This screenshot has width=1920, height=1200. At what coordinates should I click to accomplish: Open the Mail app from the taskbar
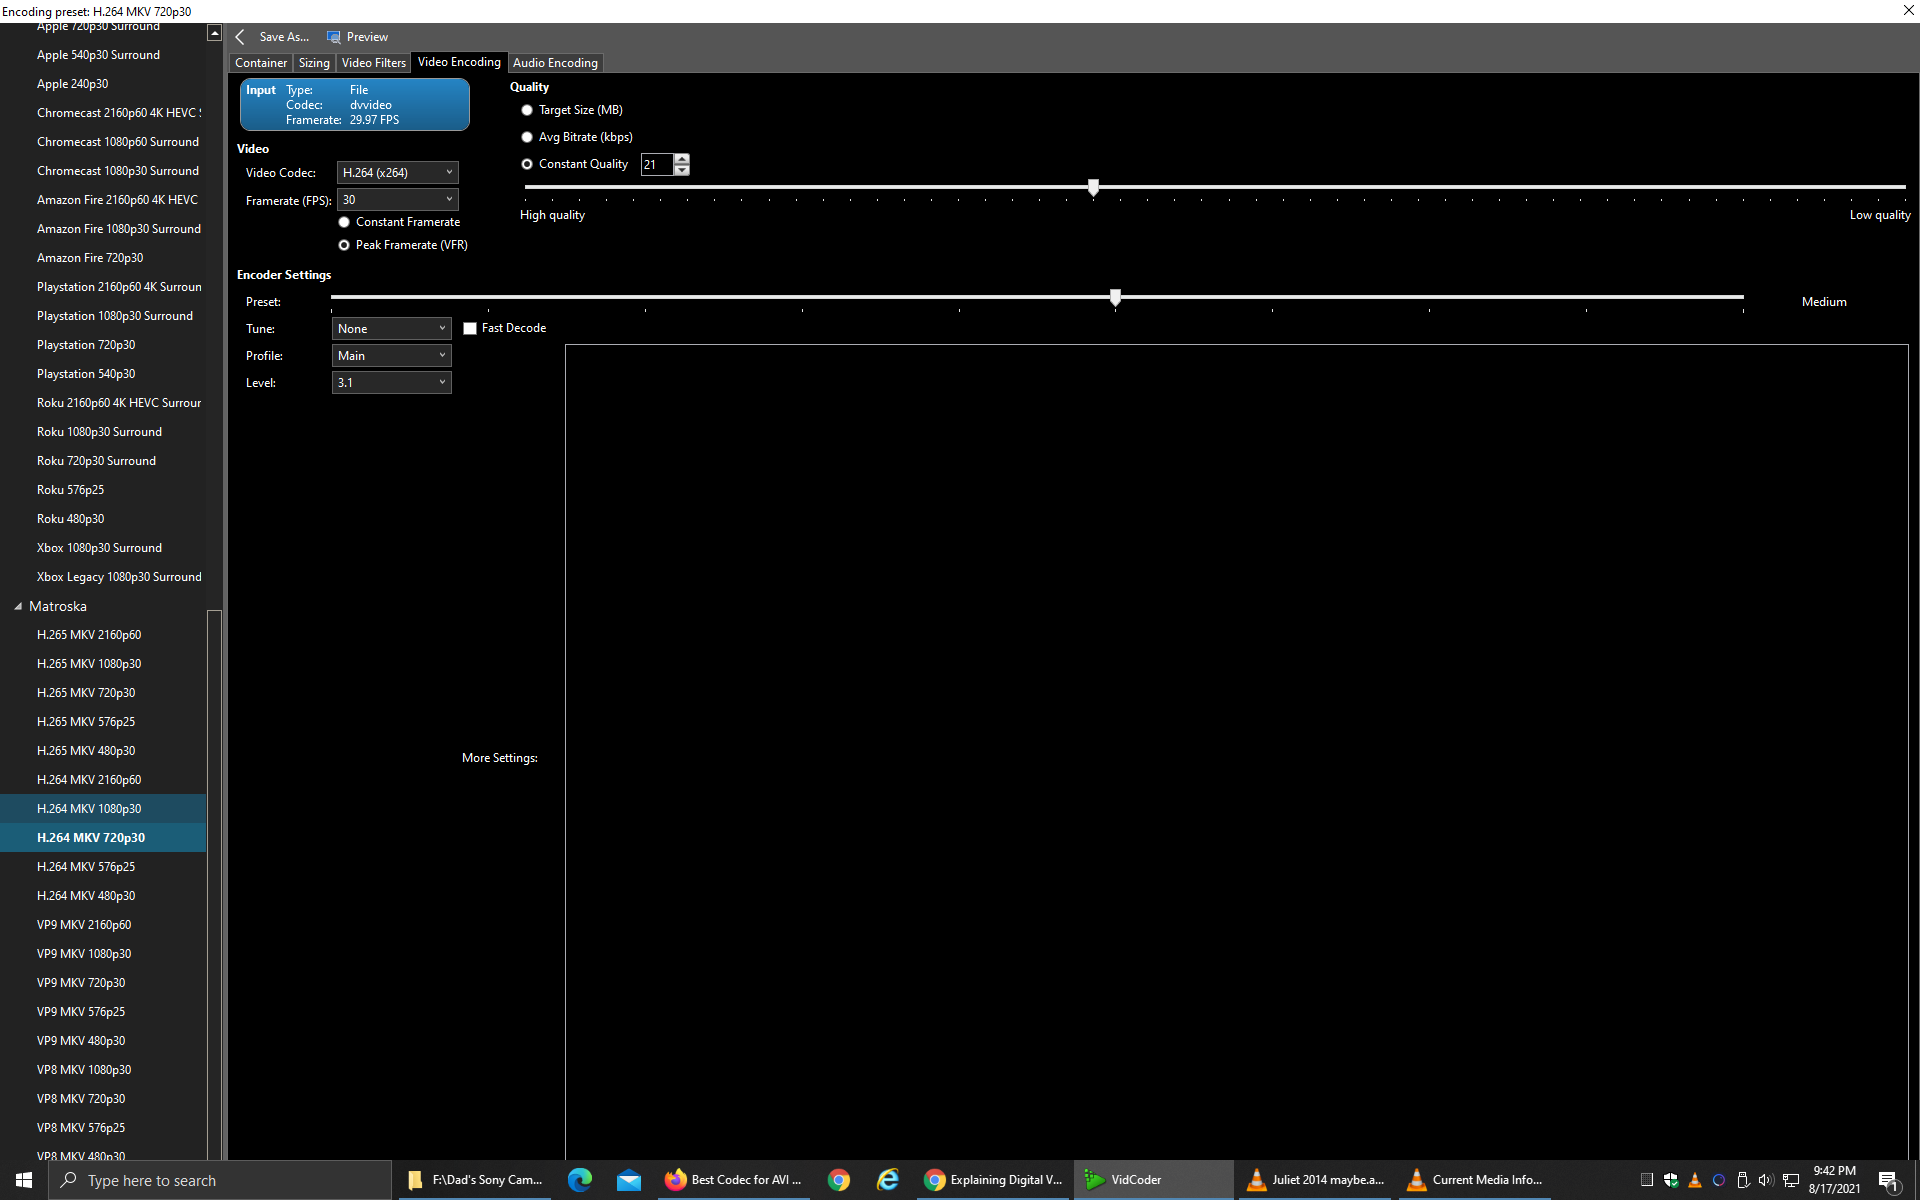[629, 1180]
